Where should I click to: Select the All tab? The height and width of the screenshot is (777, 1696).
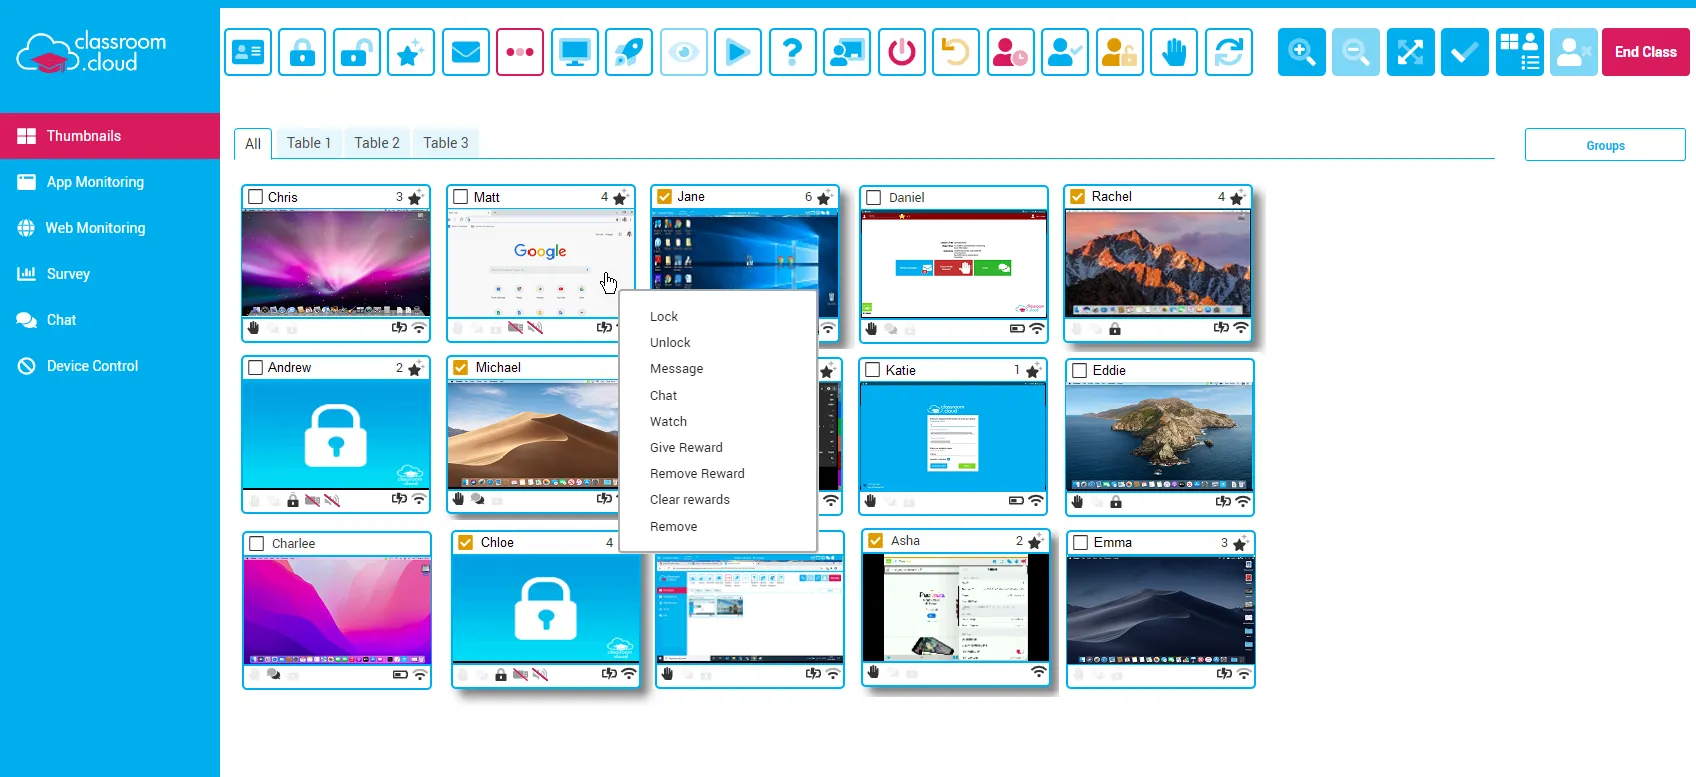pyautogui.click(x=253, y=144)
